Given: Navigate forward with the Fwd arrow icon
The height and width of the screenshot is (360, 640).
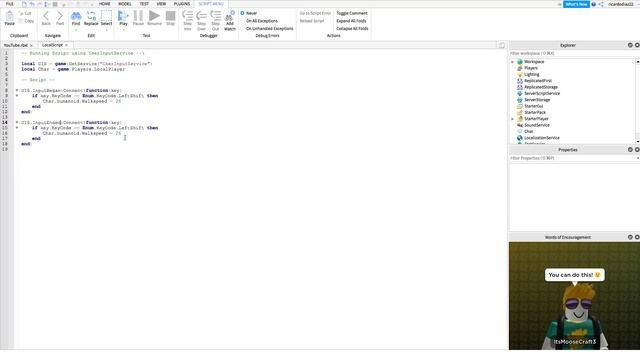Looking at the screenshot, I should (x=60, y=16).
